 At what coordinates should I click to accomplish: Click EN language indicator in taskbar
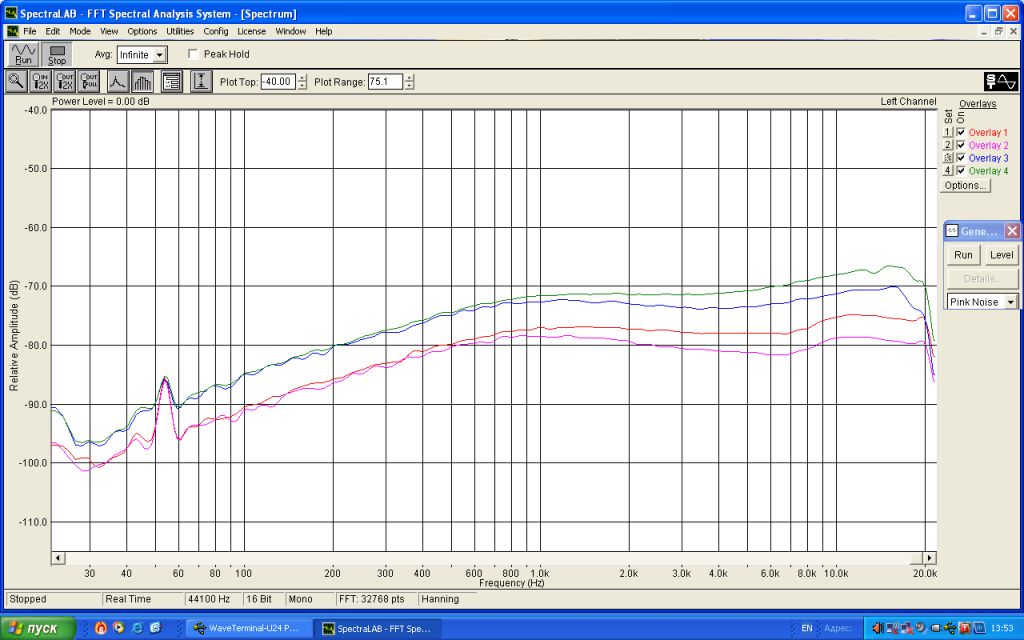tap(807, 628)
